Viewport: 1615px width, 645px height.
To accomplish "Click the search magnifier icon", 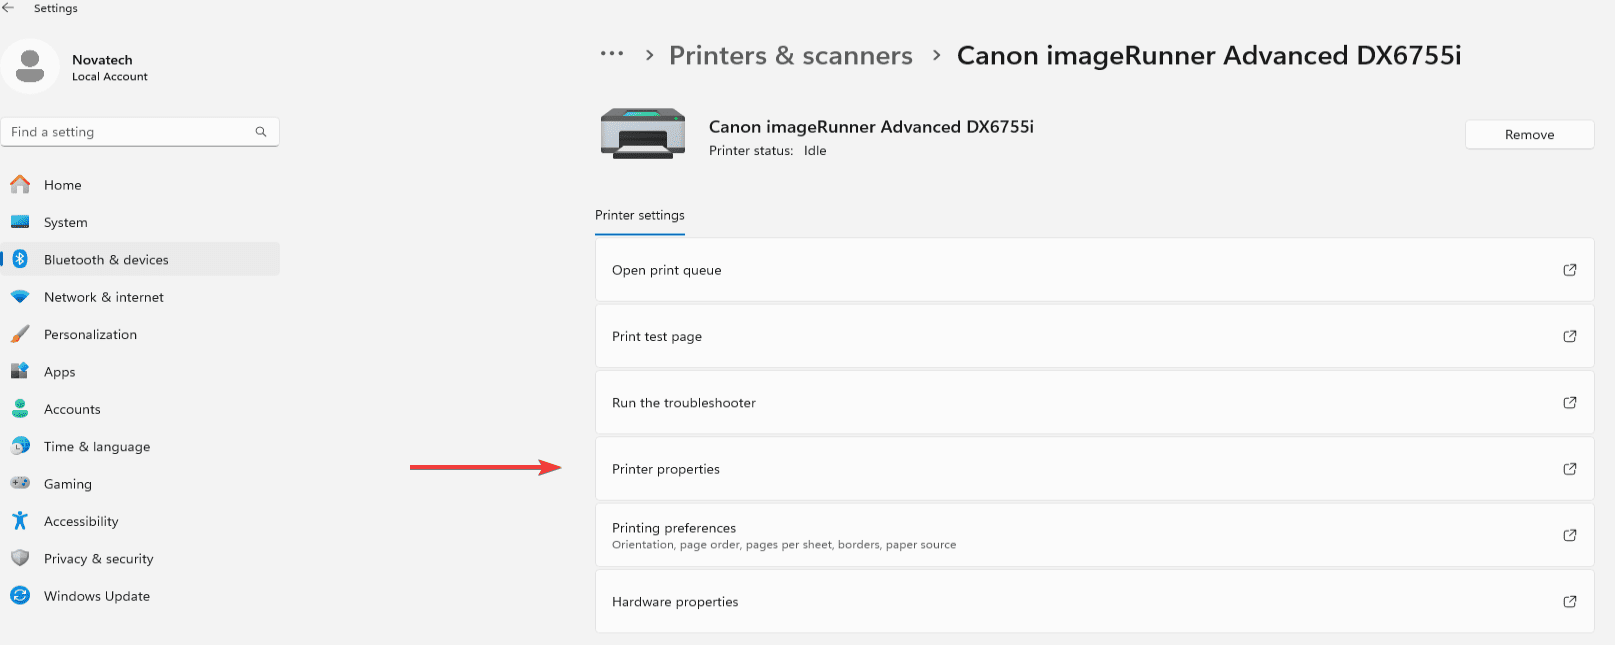I will [x=261, y=132].
